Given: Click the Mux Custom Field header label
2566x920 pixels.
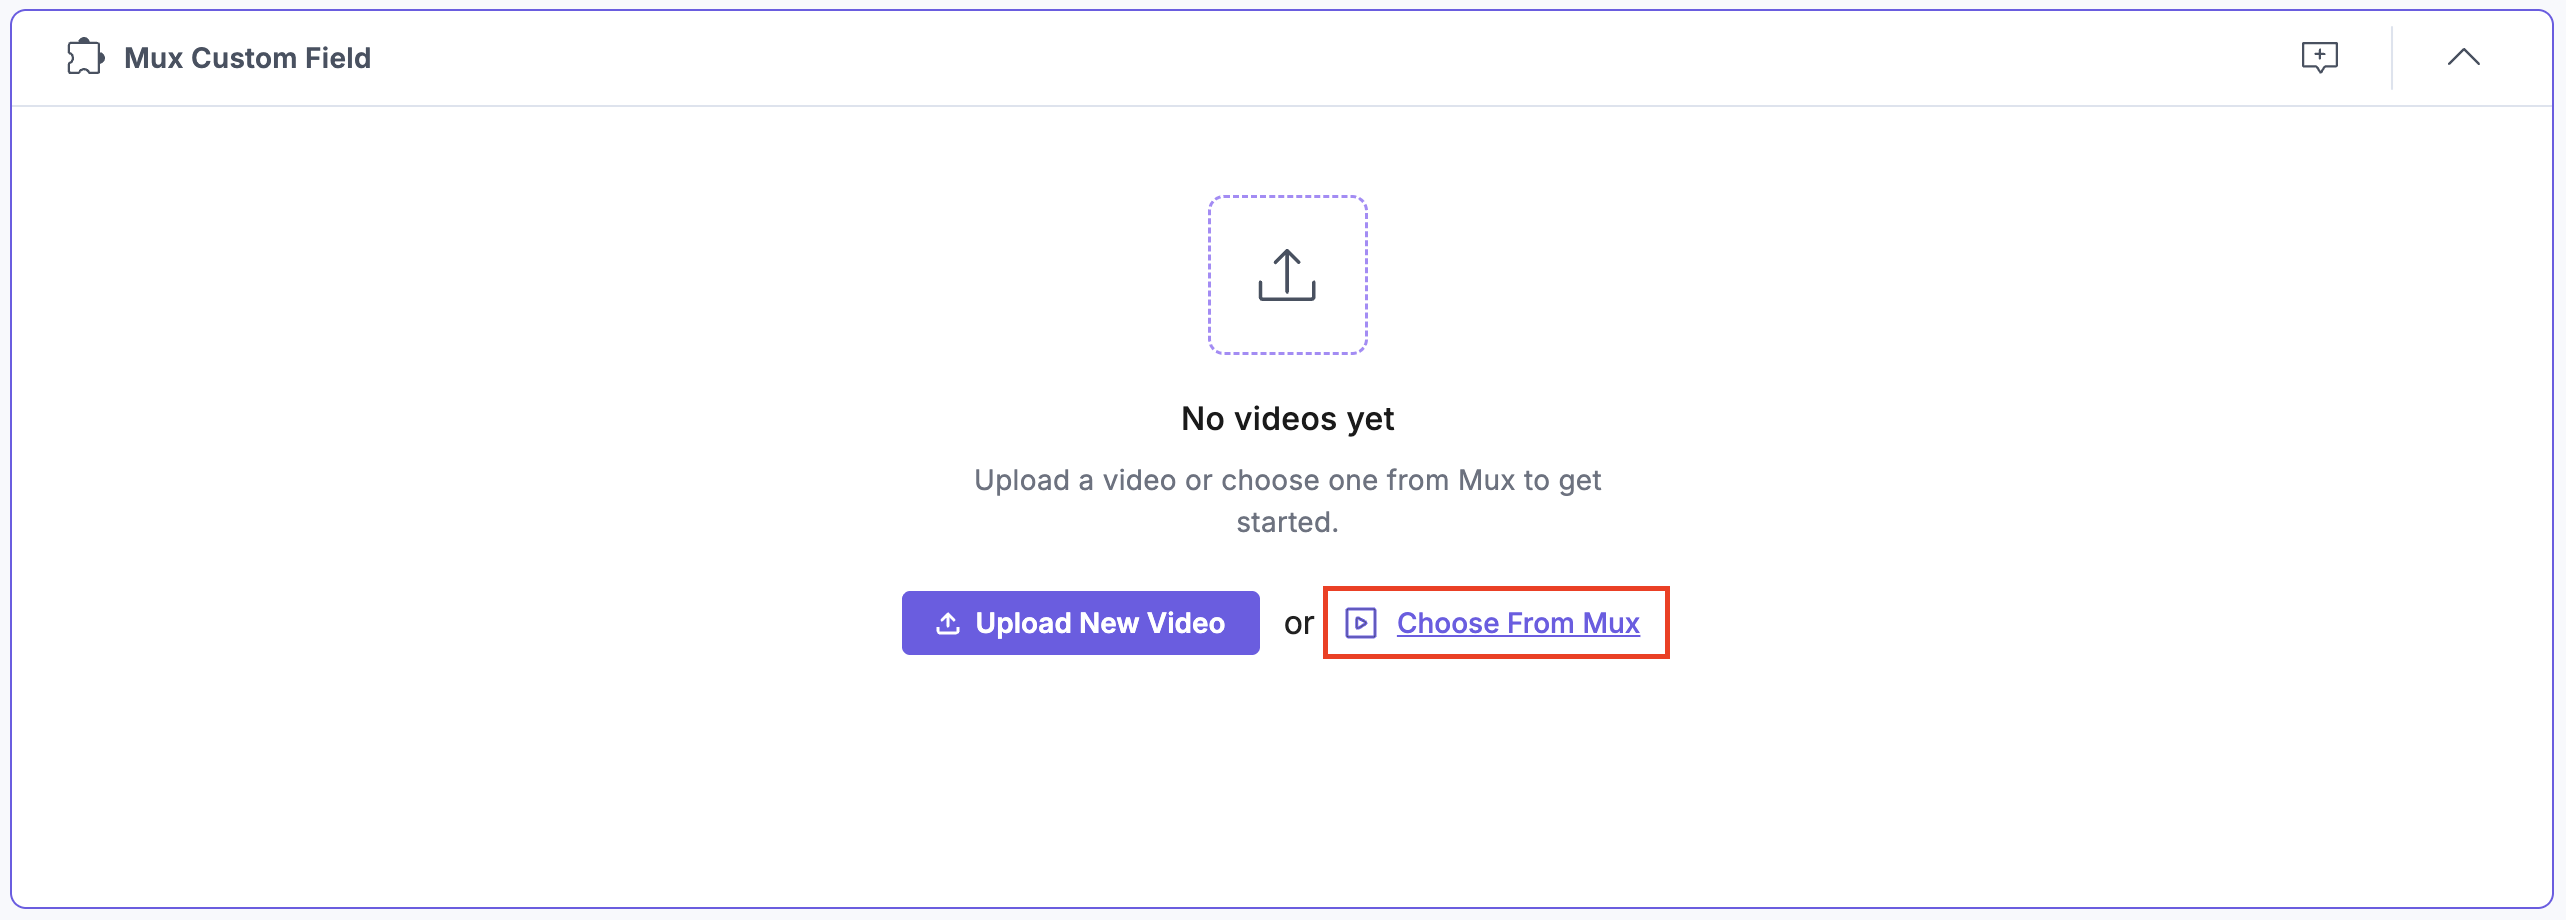Looking at the screenshot, I should [x=247, y=57].
